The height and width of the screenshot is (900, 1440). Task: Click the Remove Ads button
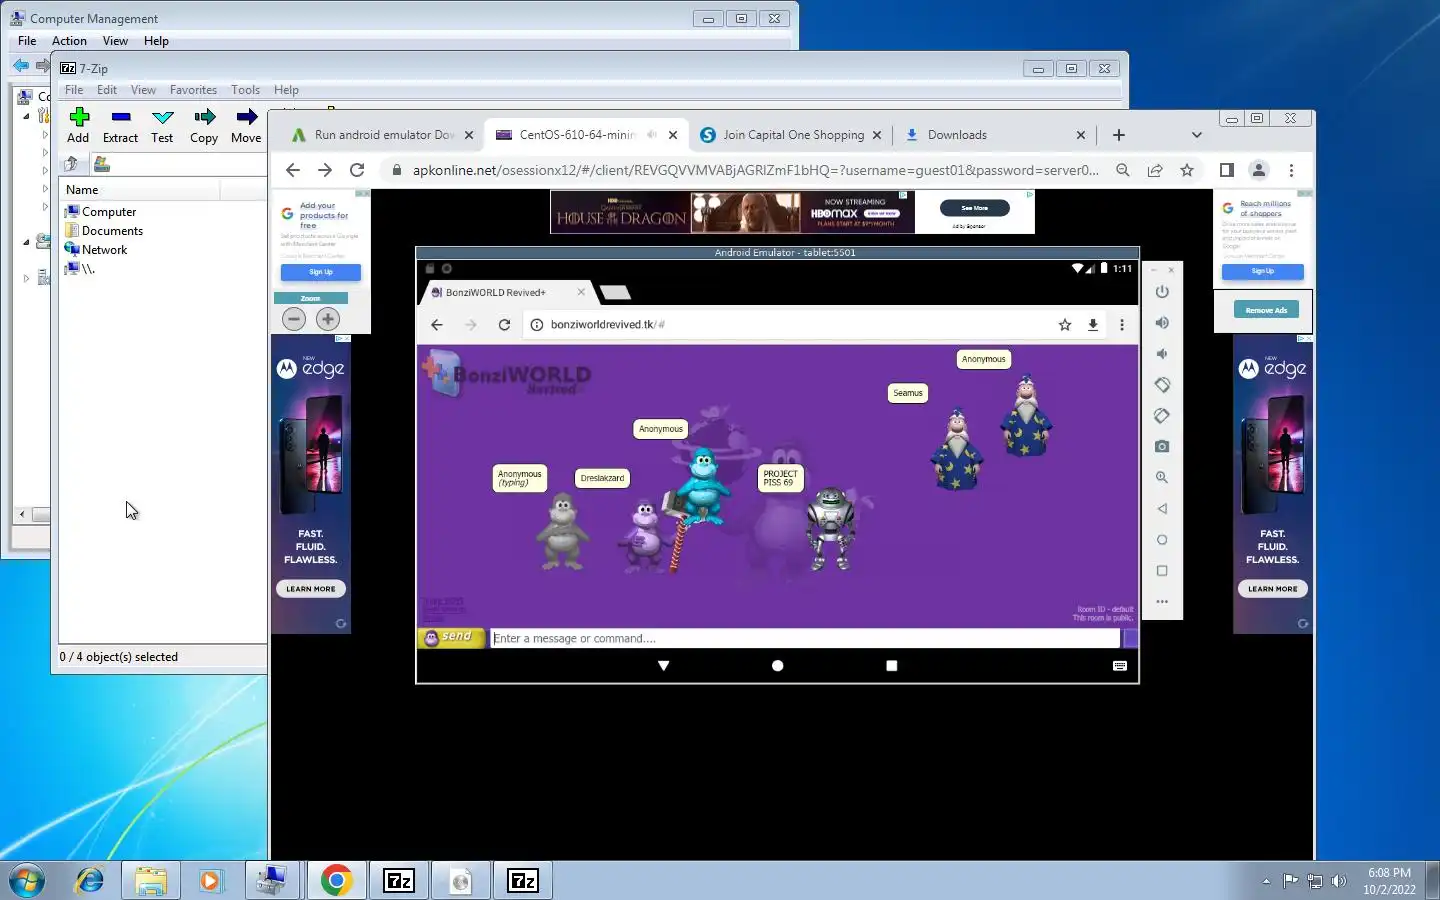(x=1266, y=310)
